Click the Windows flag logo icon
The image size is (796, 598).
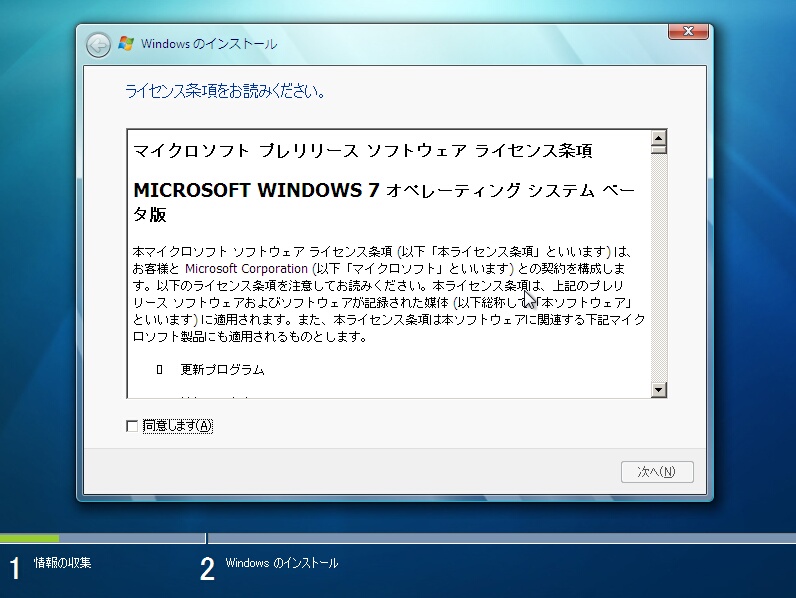pyautogui.click(x=126, y=44)
